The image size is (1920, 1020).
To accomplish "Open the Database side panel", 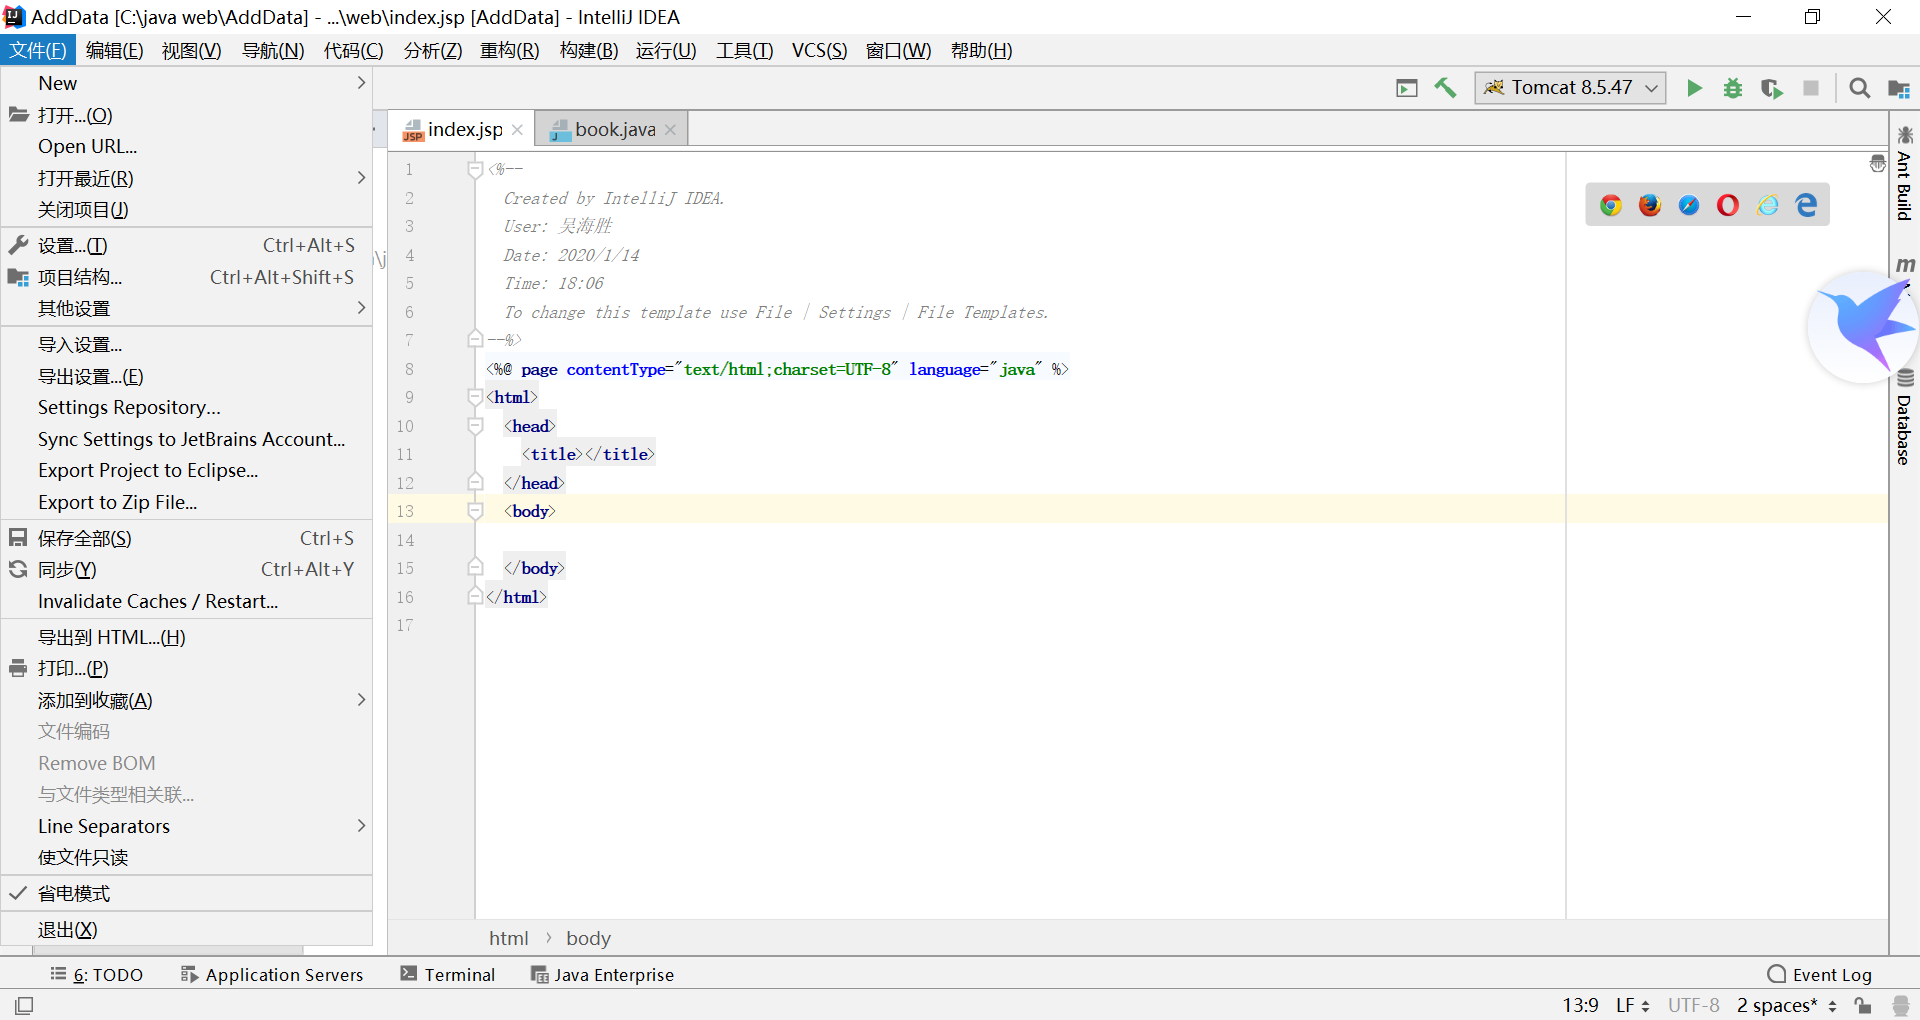I will click(1905, 418).
